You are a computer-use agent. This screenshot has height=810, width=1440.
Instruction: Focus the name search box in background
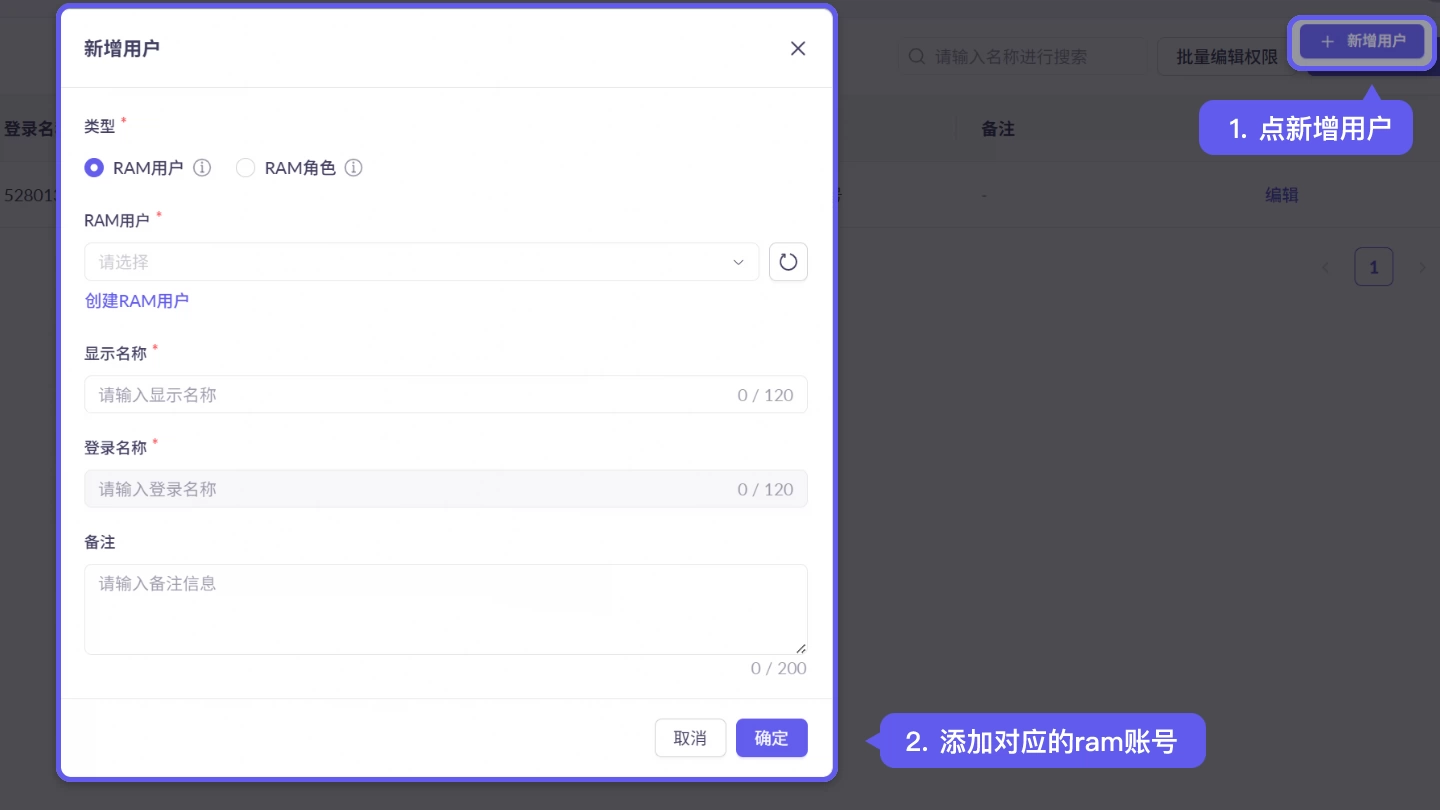click(1022, 57)
